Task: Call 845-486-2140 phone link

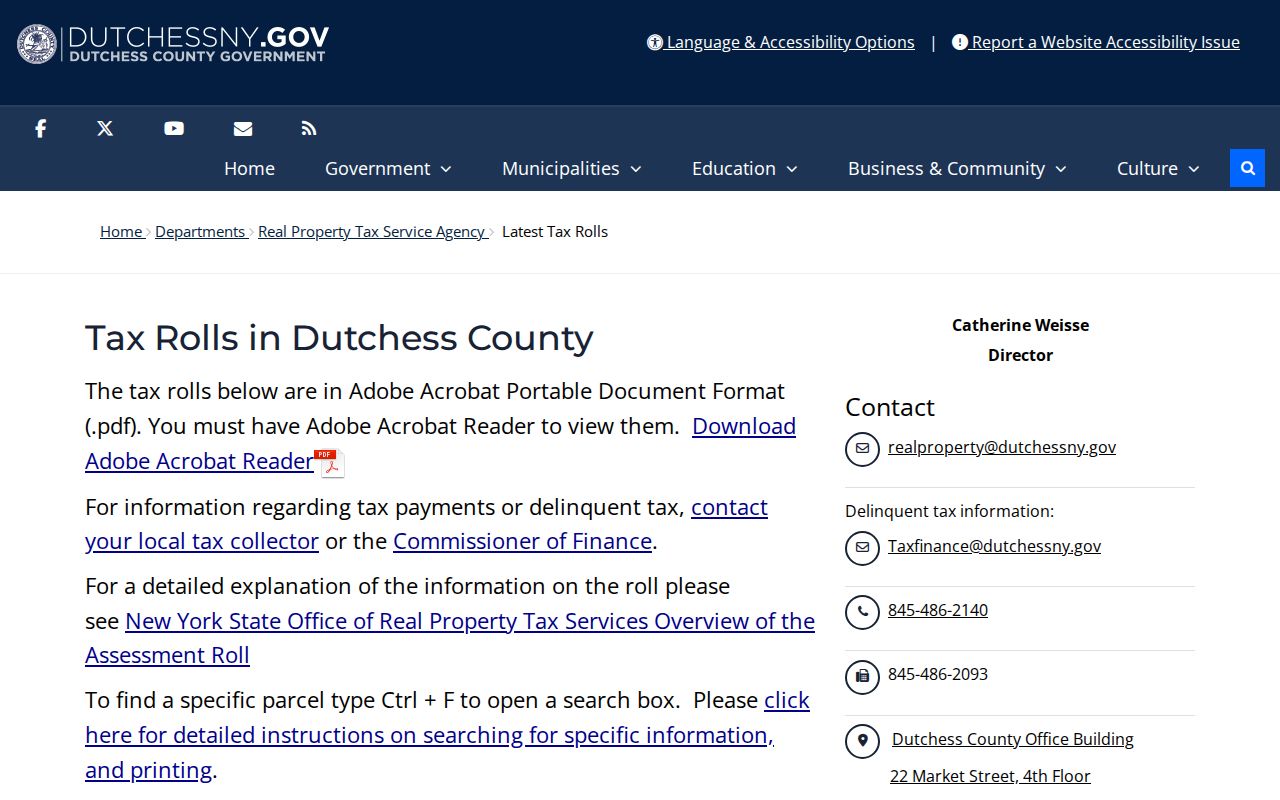Action: click(938, 610)
